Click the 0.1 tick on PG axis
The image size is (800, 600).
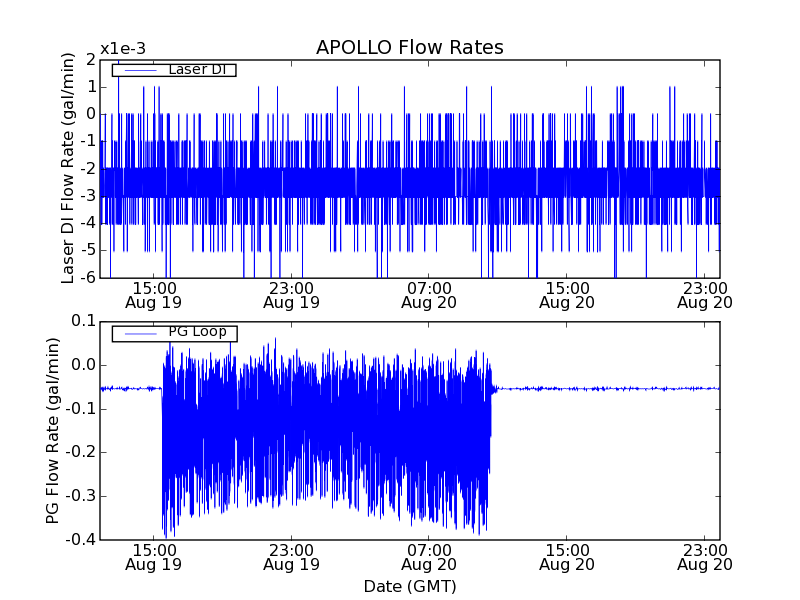pos(84,321)
